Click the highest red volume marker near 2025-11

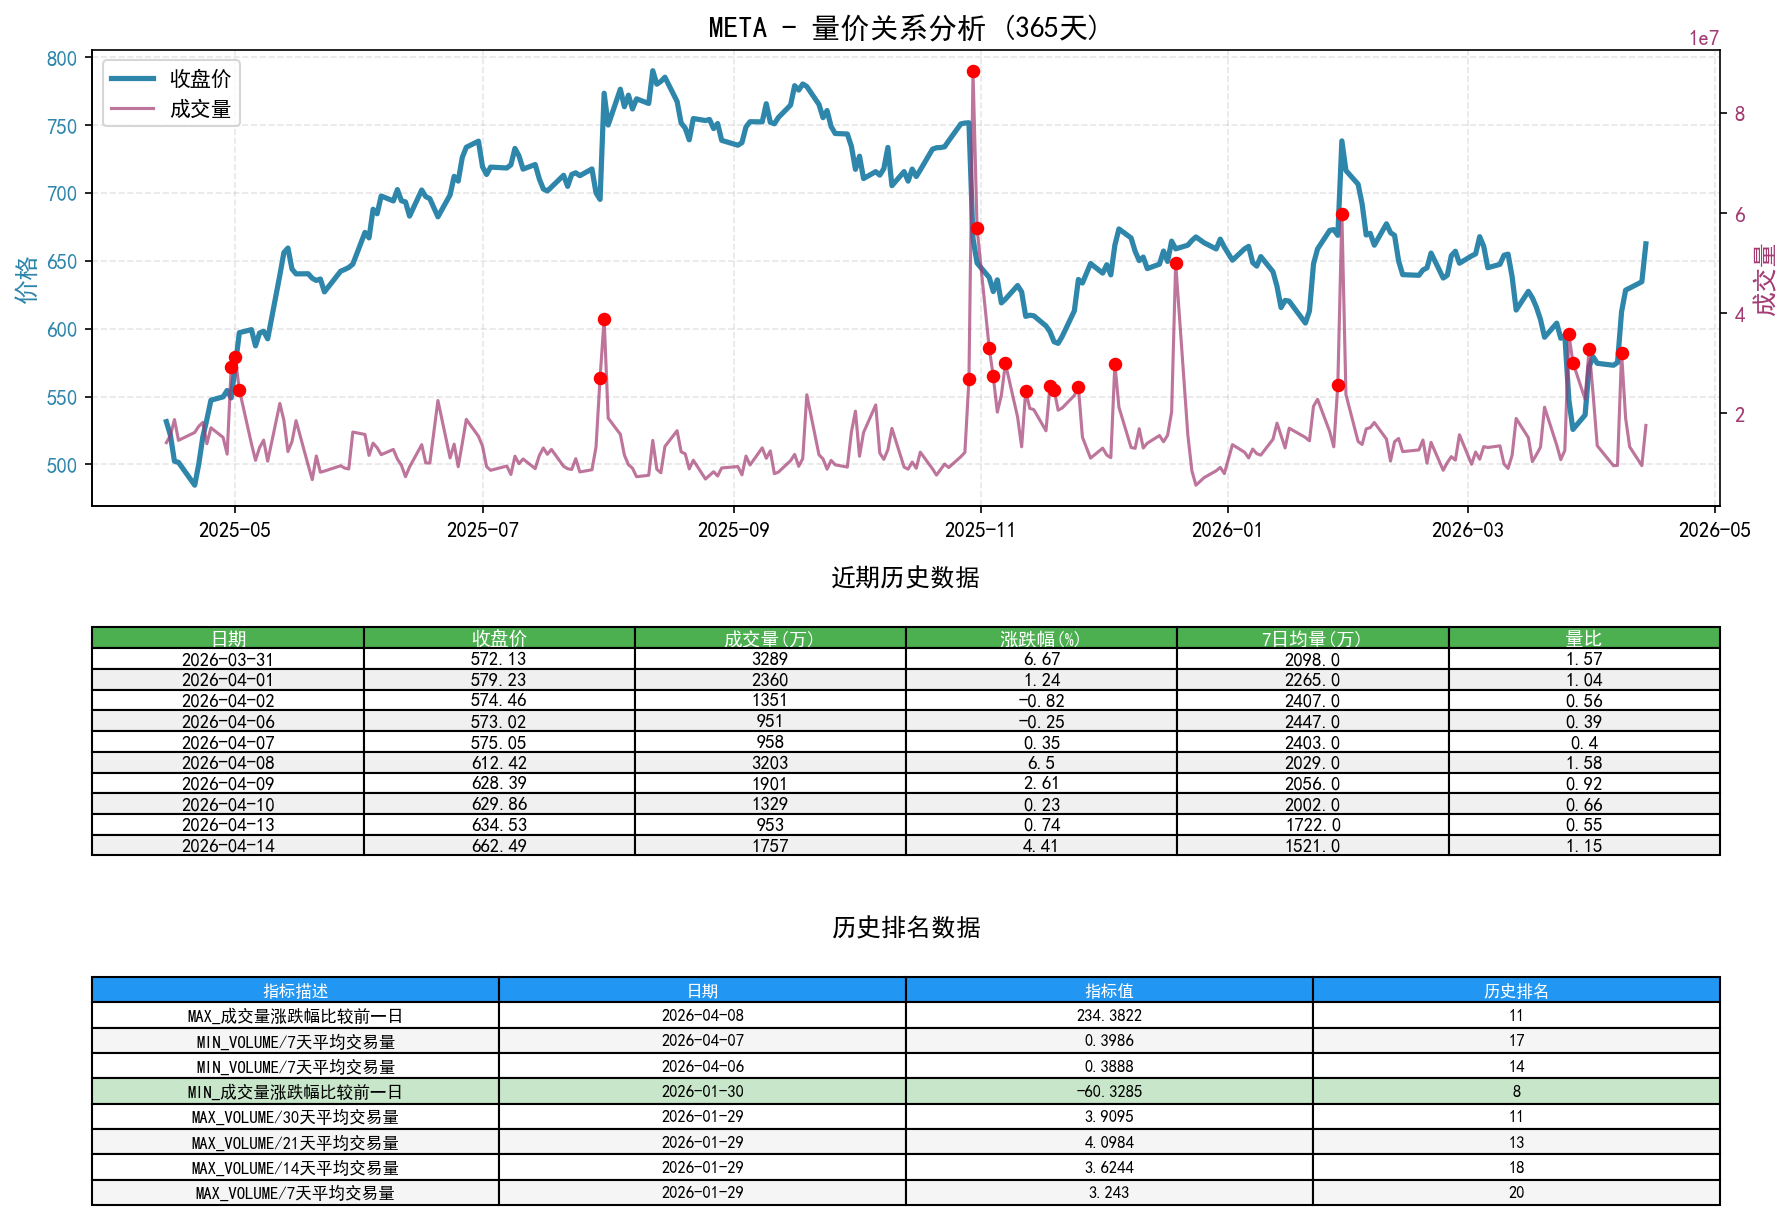pyautogui.click(x=973, y=72)
